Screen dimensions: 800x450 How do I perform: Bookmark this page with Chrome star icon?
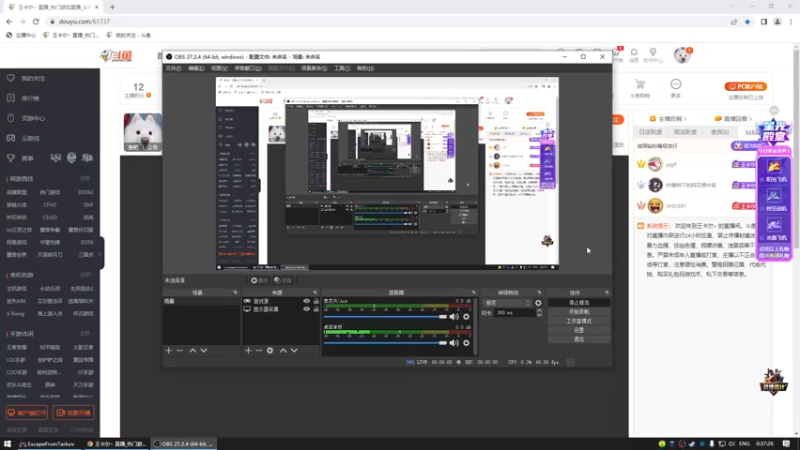(x=747, y=22)
